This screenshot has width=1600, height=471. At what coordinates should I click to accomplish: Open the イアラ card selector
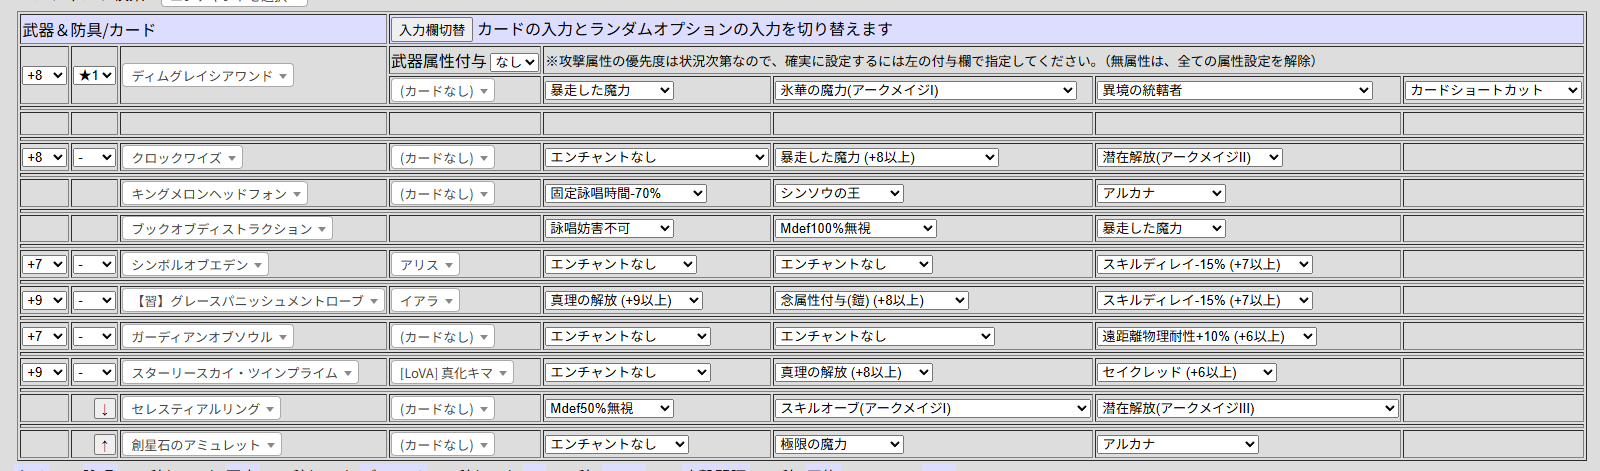[x=425, y=301]
